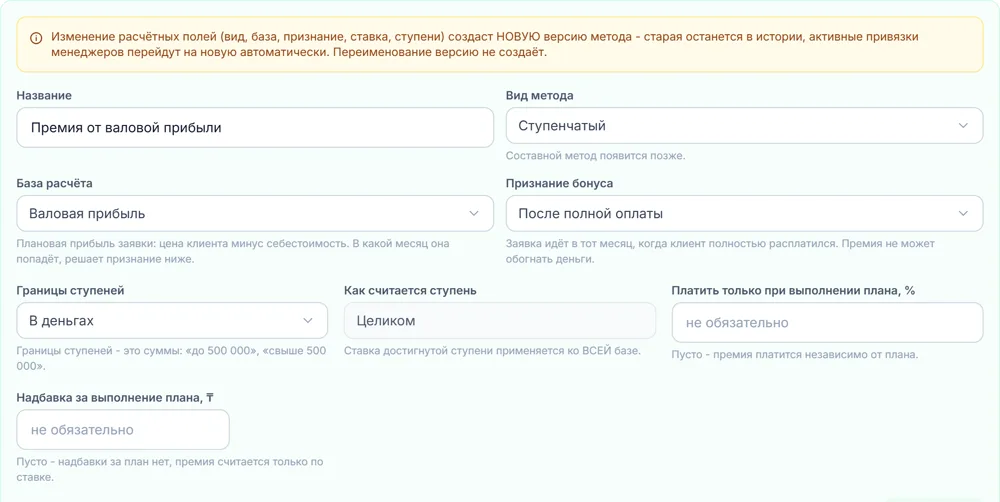Open the Признание бонуса dropdown showing После полной оплаты
This screenshot has height=502, width=1000.
744,213
